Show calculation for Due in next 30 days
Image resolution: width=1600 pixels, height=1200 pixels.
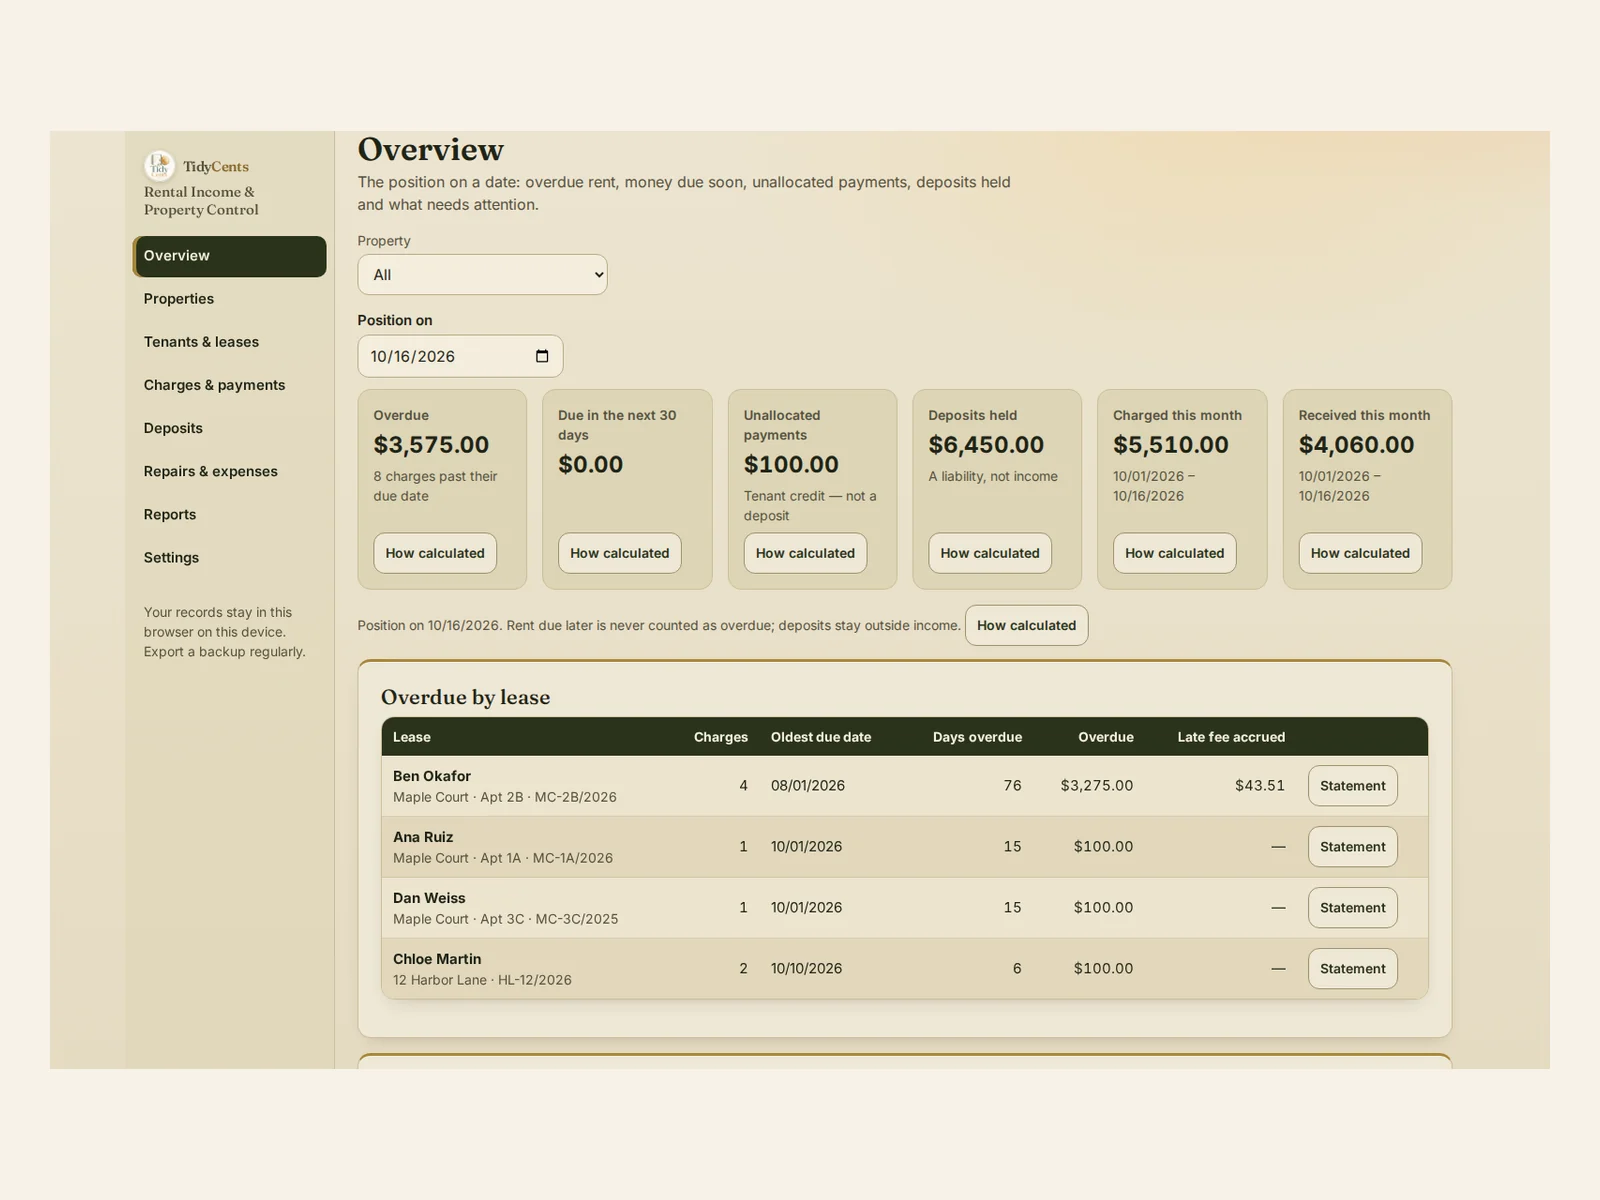coord(620,553)
